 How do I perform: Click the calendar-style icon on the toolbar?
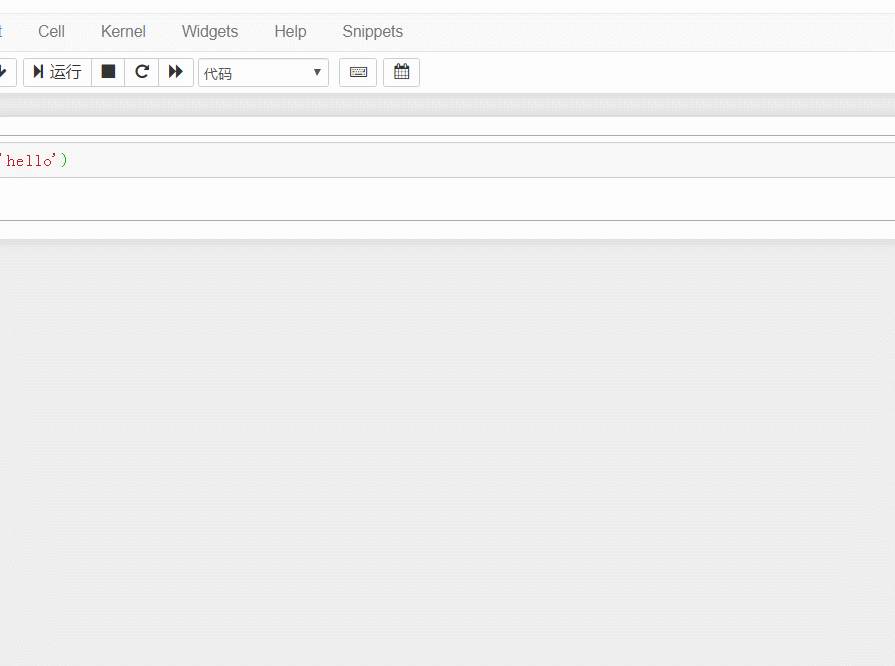point(401,71)
